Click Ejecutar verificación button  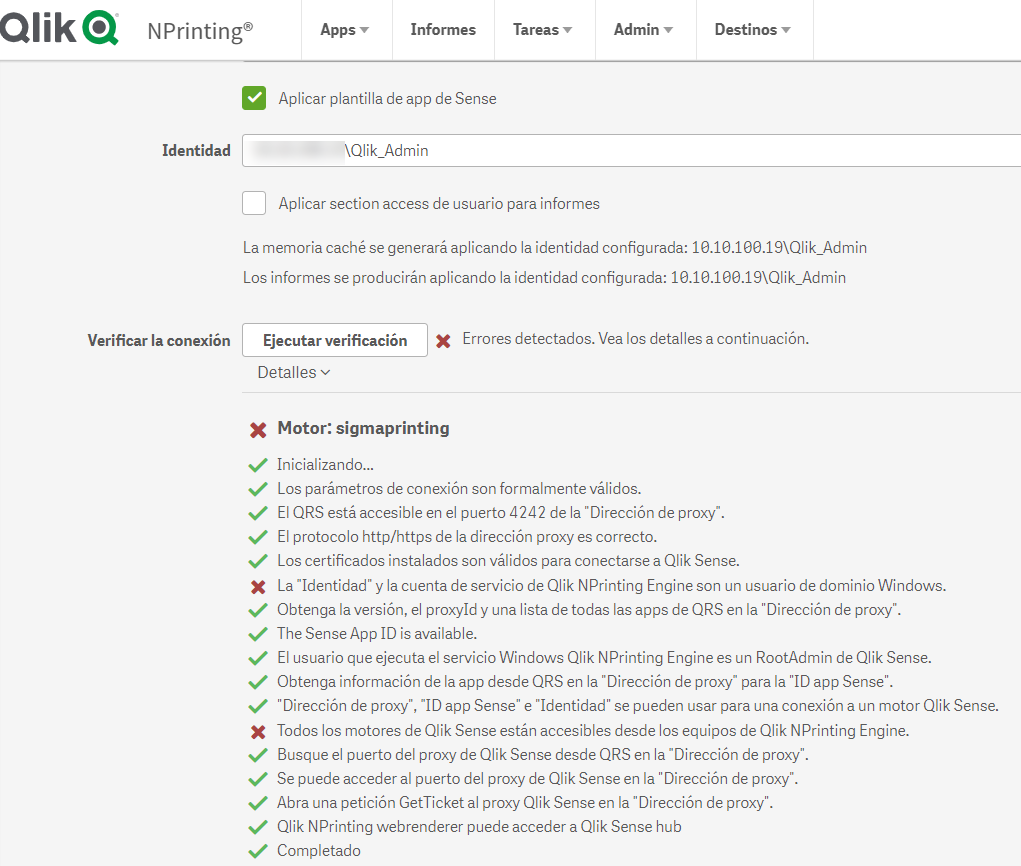click(335, 340)
